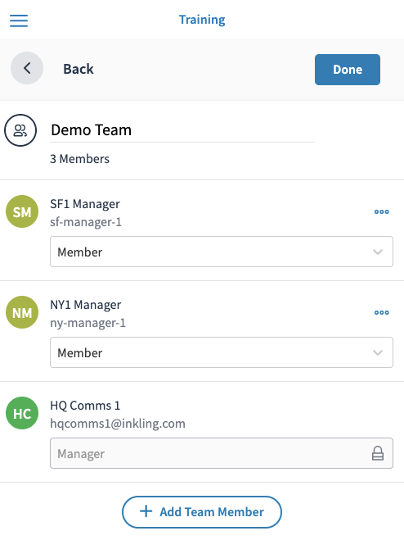Expand SF1 Manager's Member role dropdown
Image resolution: width=404 pixels, height=540 pixels.
tap(221, 251)
